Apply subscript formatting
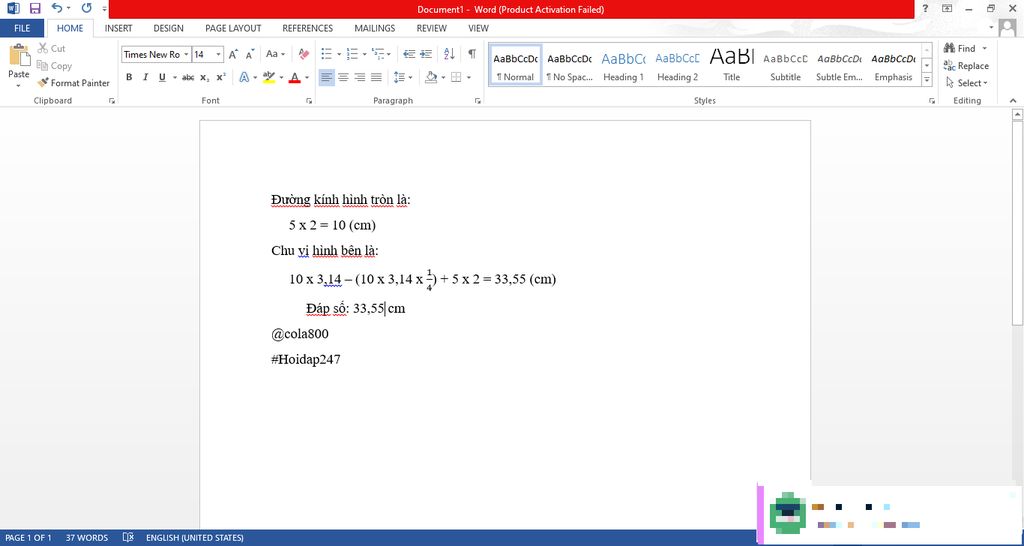1024x546 pixels. pyautogui.click(x=205, y=77)
